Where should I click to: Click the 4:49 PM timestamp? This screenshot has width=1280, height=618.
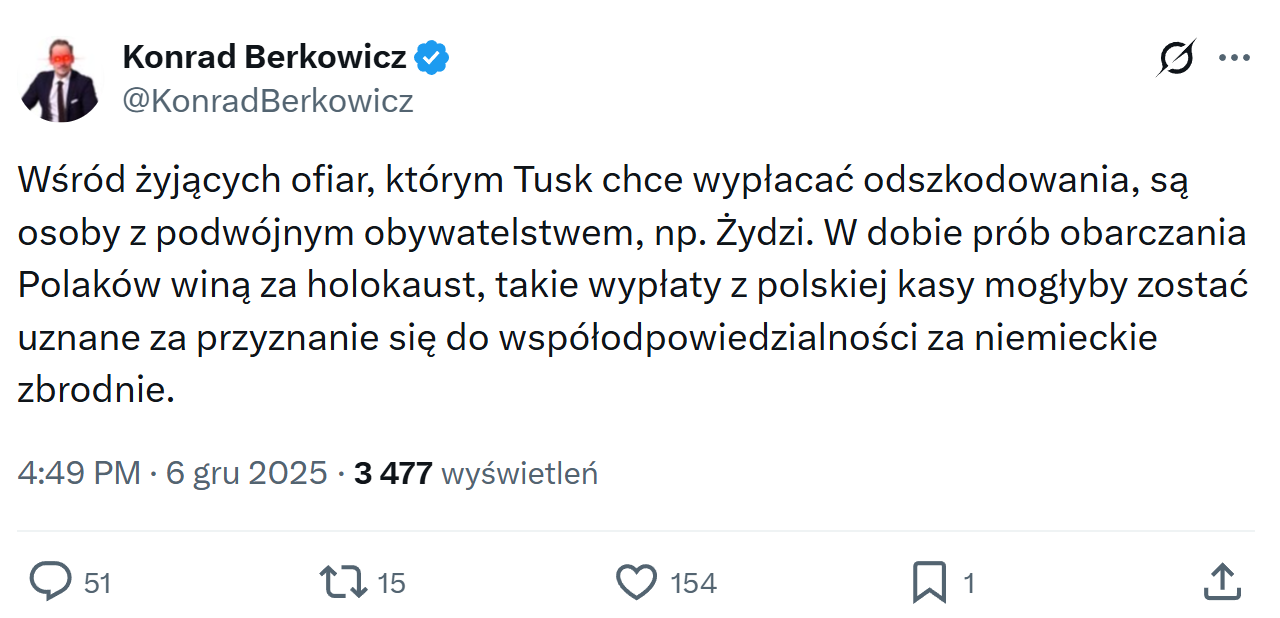tap(78, 472)
